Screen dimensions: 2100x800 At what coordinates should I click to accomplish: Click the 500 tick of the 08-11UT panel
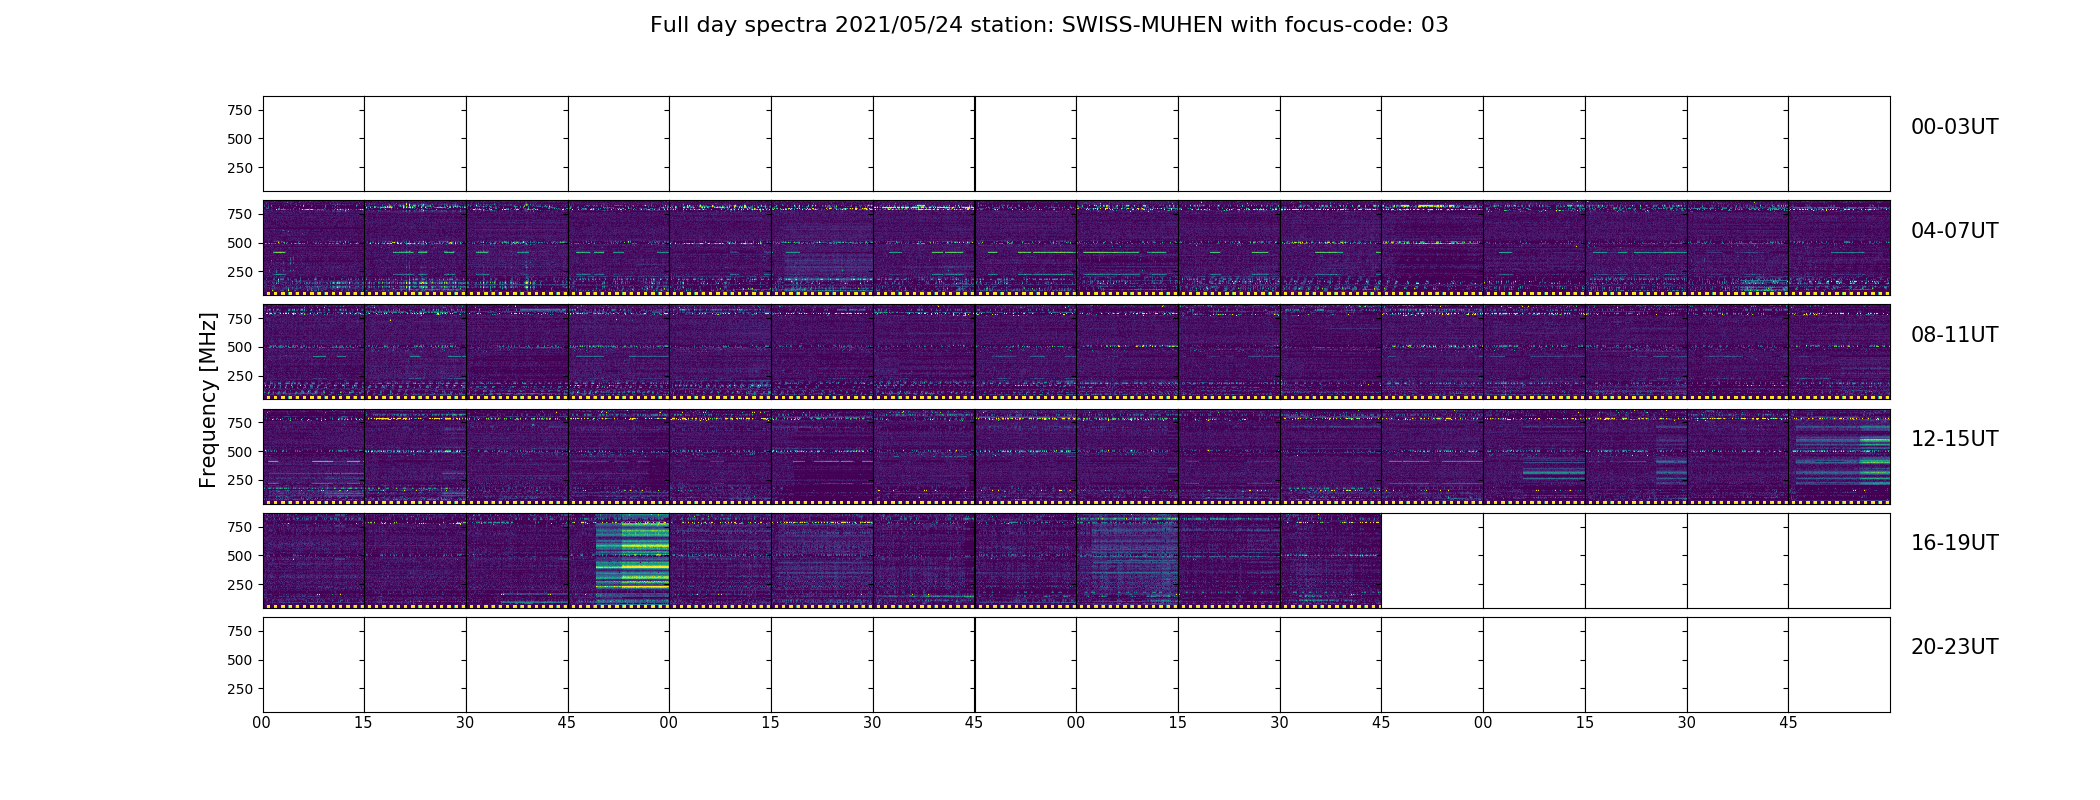(x=240, y=347)
